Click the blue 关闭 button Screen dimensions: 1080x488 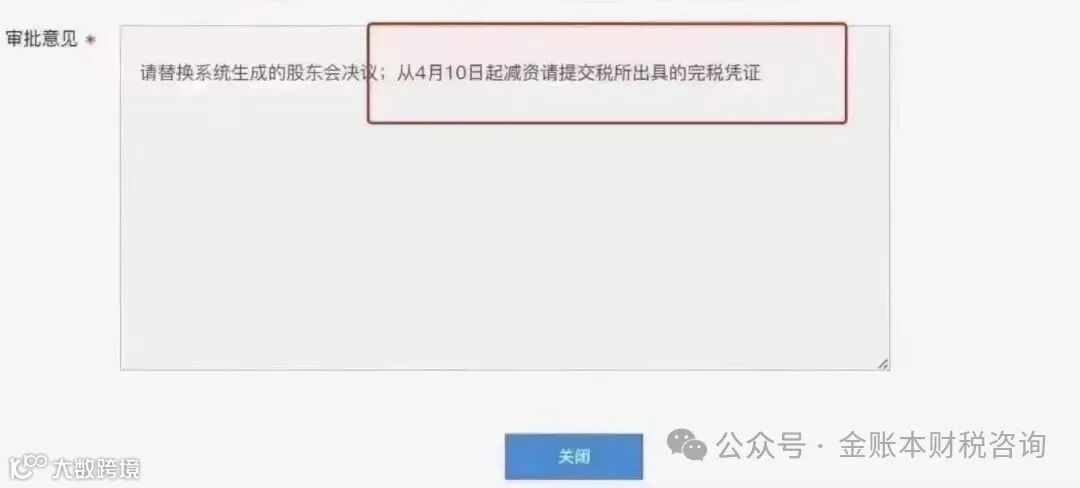tap(573, 456)
